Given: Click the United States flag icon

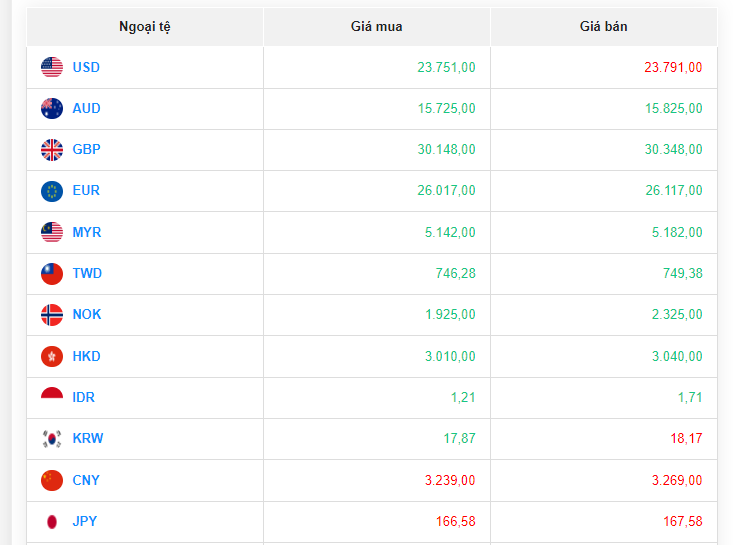Looking at the screenshot, I should (52, 67).
